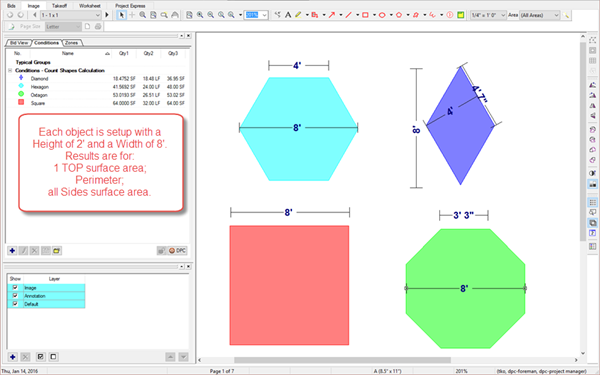
Task: Click the previous page arrow
Action: coord(35,15)
